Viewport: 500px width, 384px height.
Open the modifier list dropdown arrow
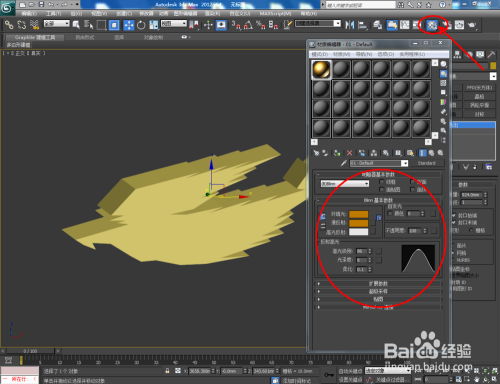tap(493, 76)
